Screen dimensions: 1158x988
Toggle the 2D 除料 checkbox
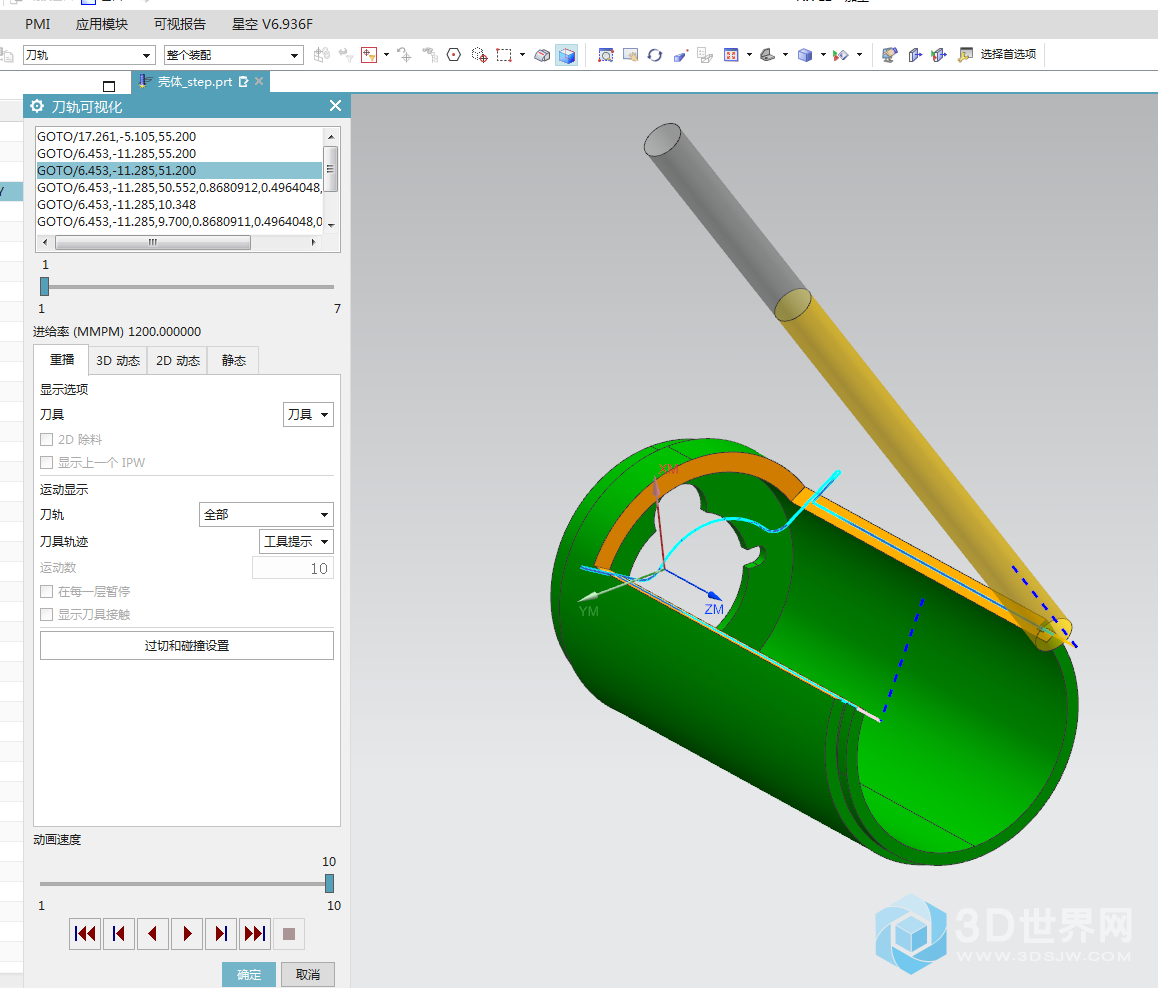pos(47,439)
